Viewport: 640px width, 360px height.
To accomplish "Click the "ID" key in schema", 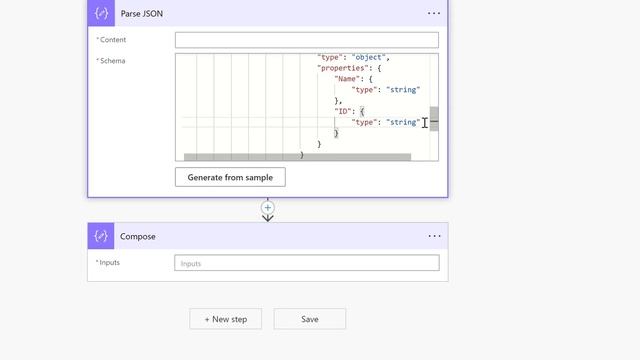I will click(x=342, y=111).
